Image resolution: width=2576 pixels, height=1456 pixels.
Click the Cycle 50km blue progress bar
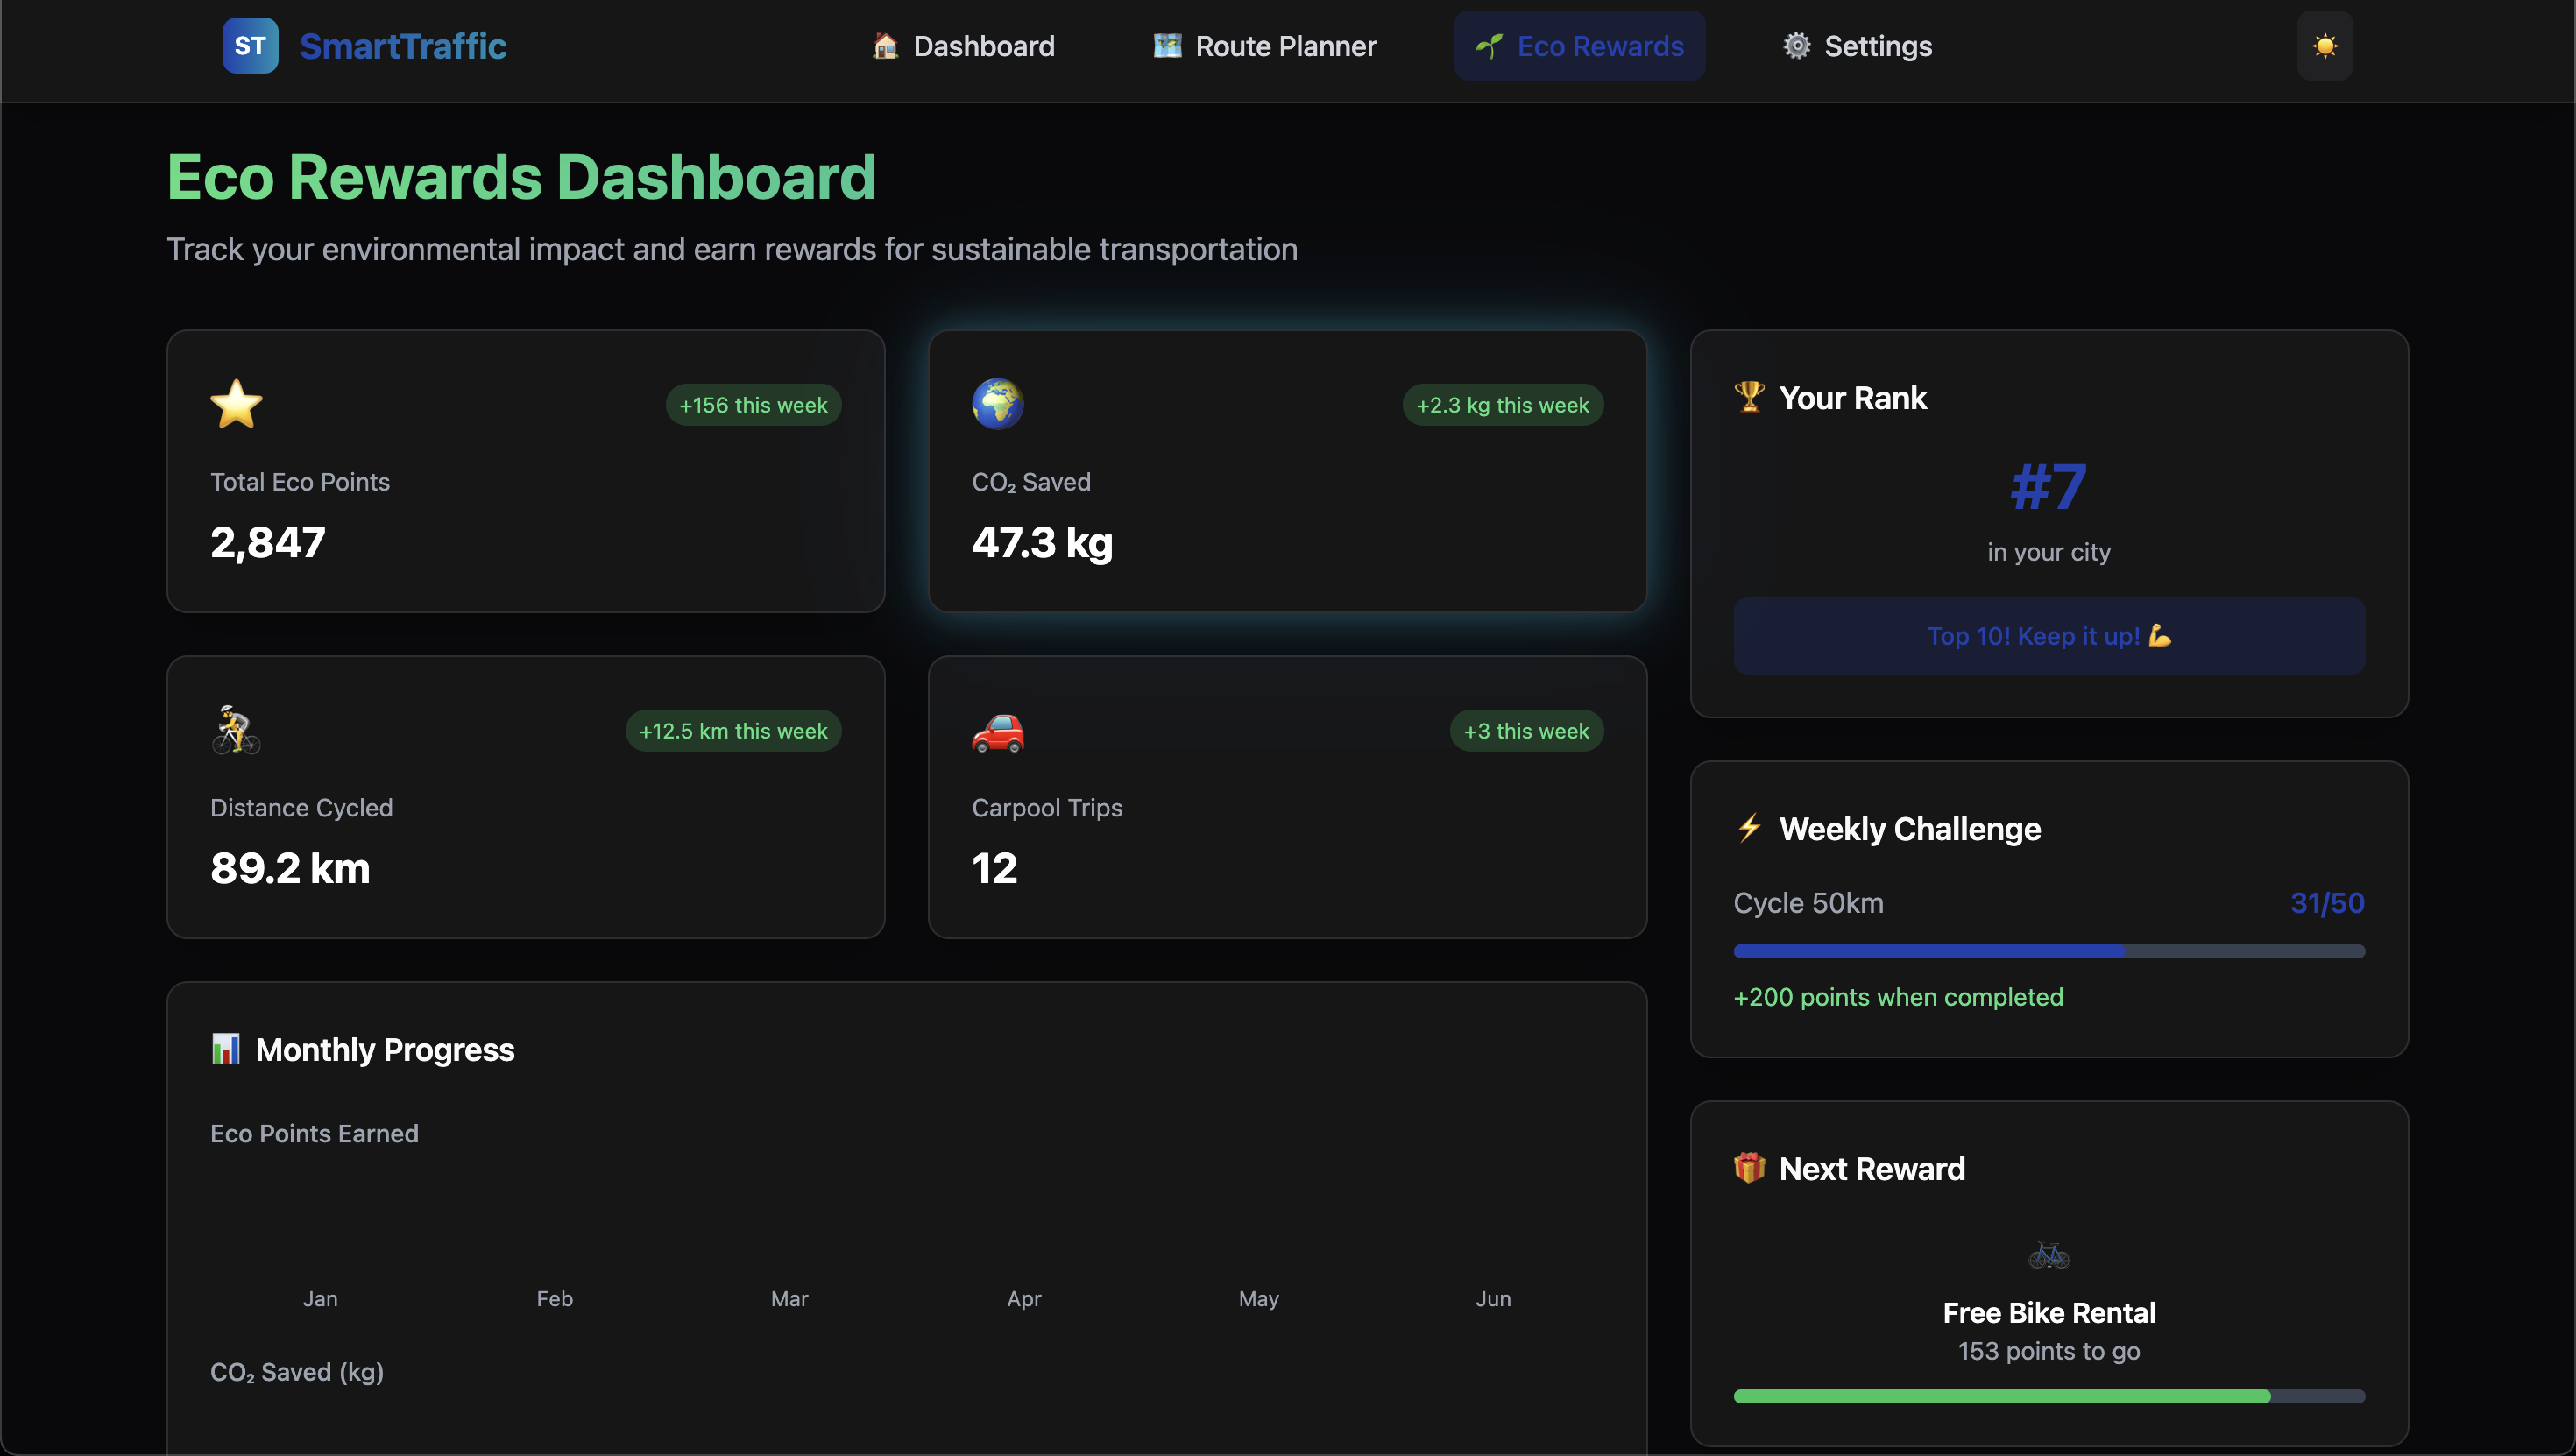click(2048, 951)
